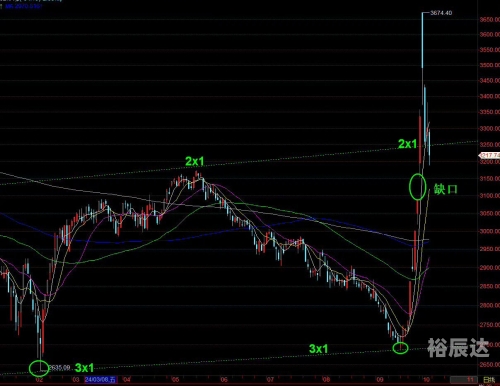Click the 10 month marker on time axis
Screen dimensions: 500x386
426,380
